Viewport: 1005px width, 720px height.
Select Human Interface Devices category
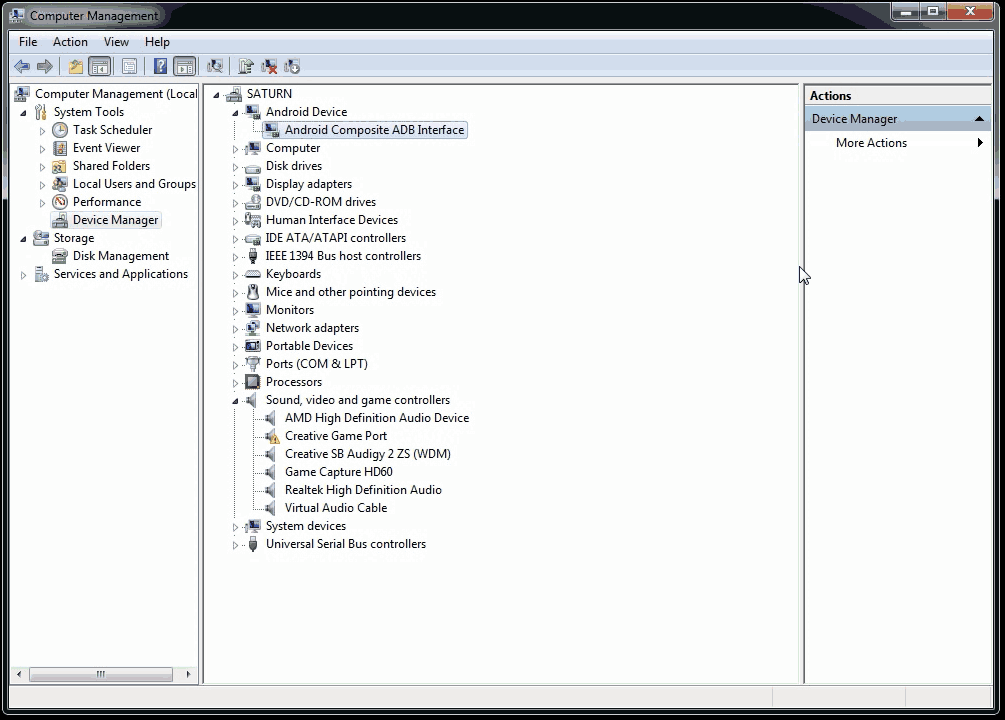pos(332,220)
